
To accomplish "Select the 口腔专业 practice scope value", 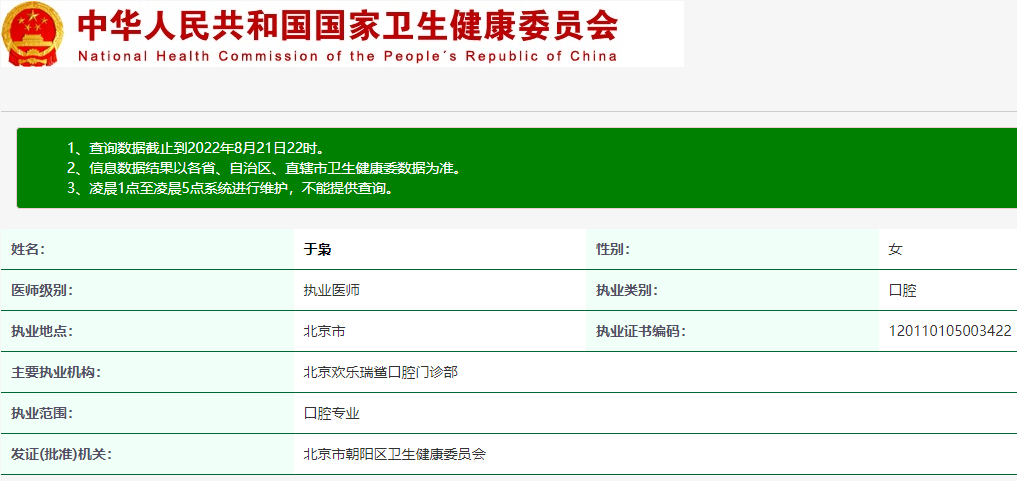I will [331, 413].
